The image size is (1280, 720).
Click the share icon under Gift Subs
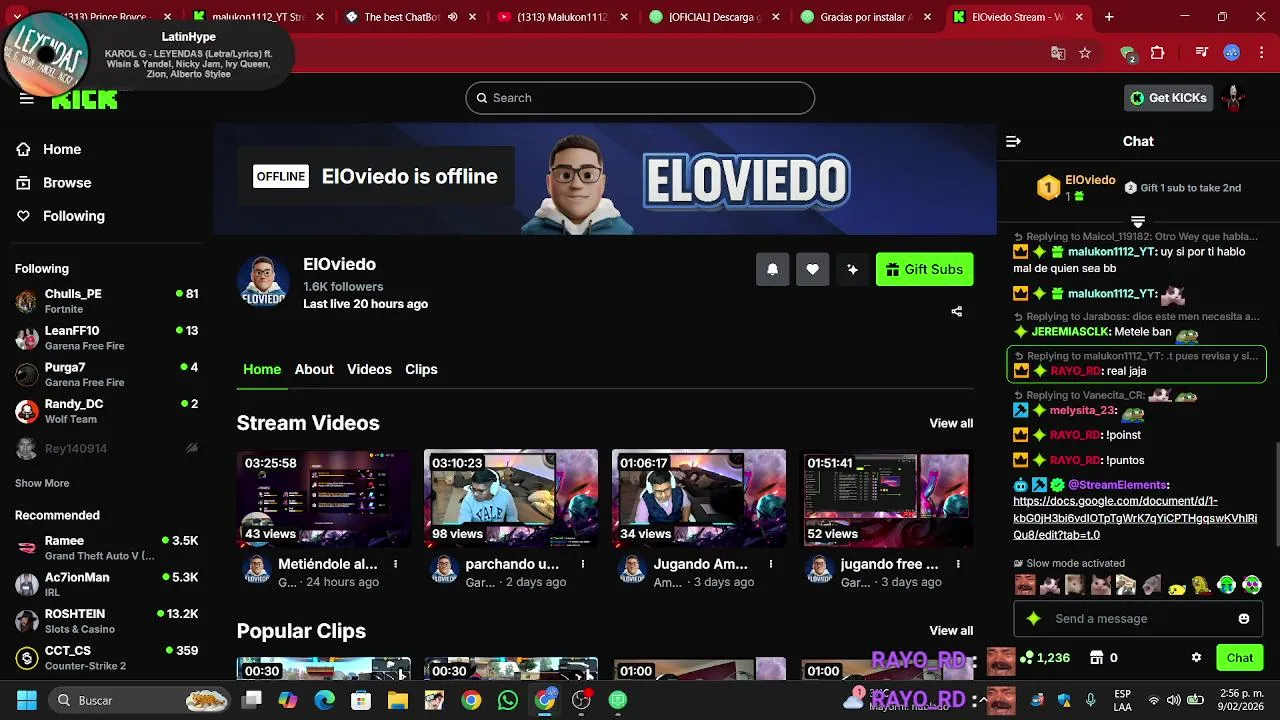[x=957, y=312]
